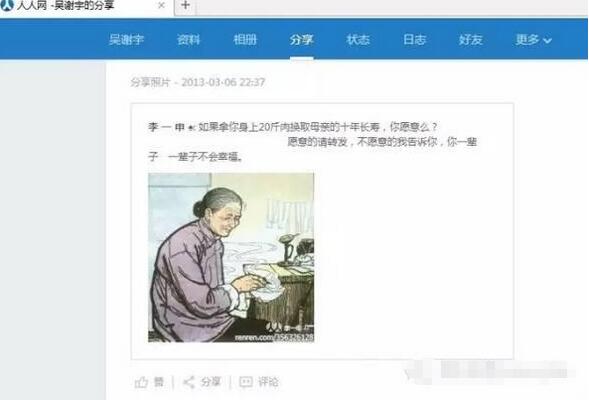The image size is (589, 400).
Task: Click the 李一申 author name link
Action: [x=166, y=127]
